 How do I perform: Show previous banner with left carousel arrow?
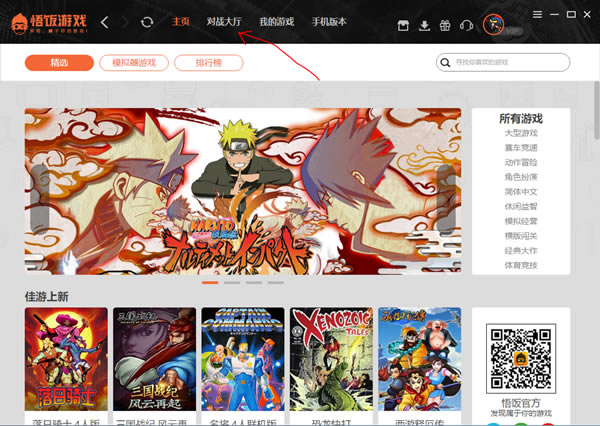(39, 199)
